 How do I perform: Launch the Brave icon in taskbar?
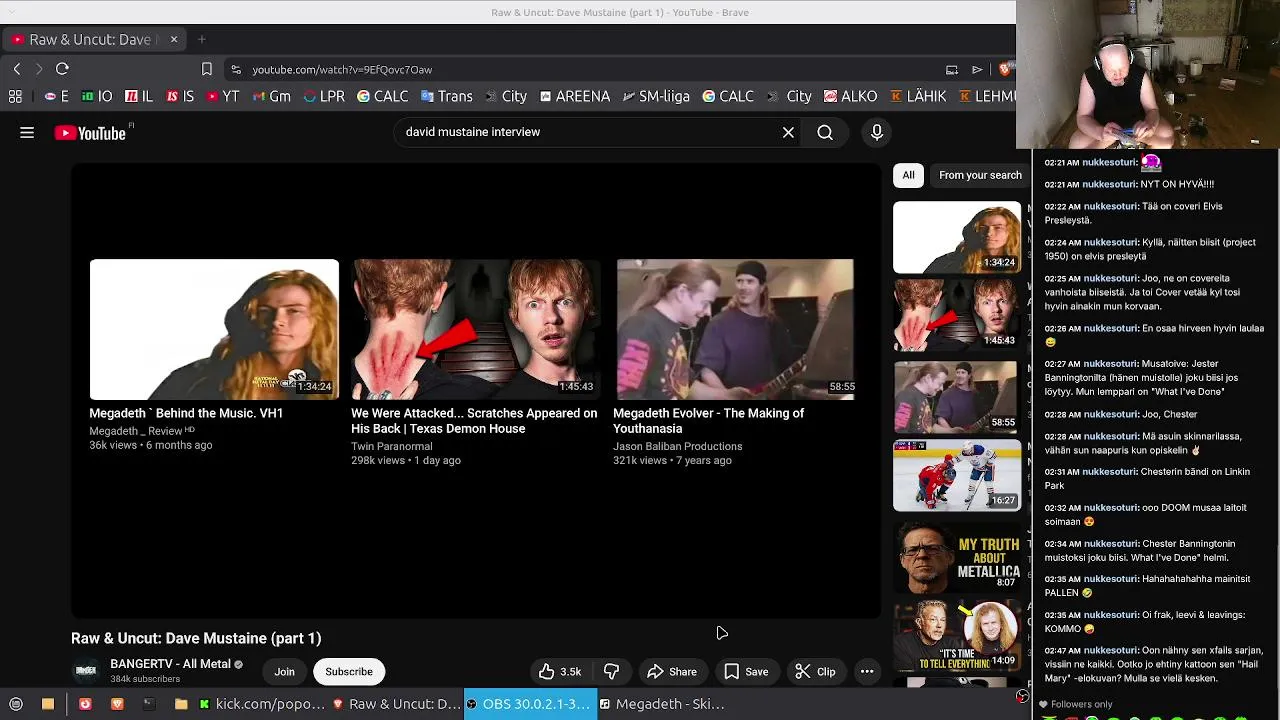[x=116, y=704]
